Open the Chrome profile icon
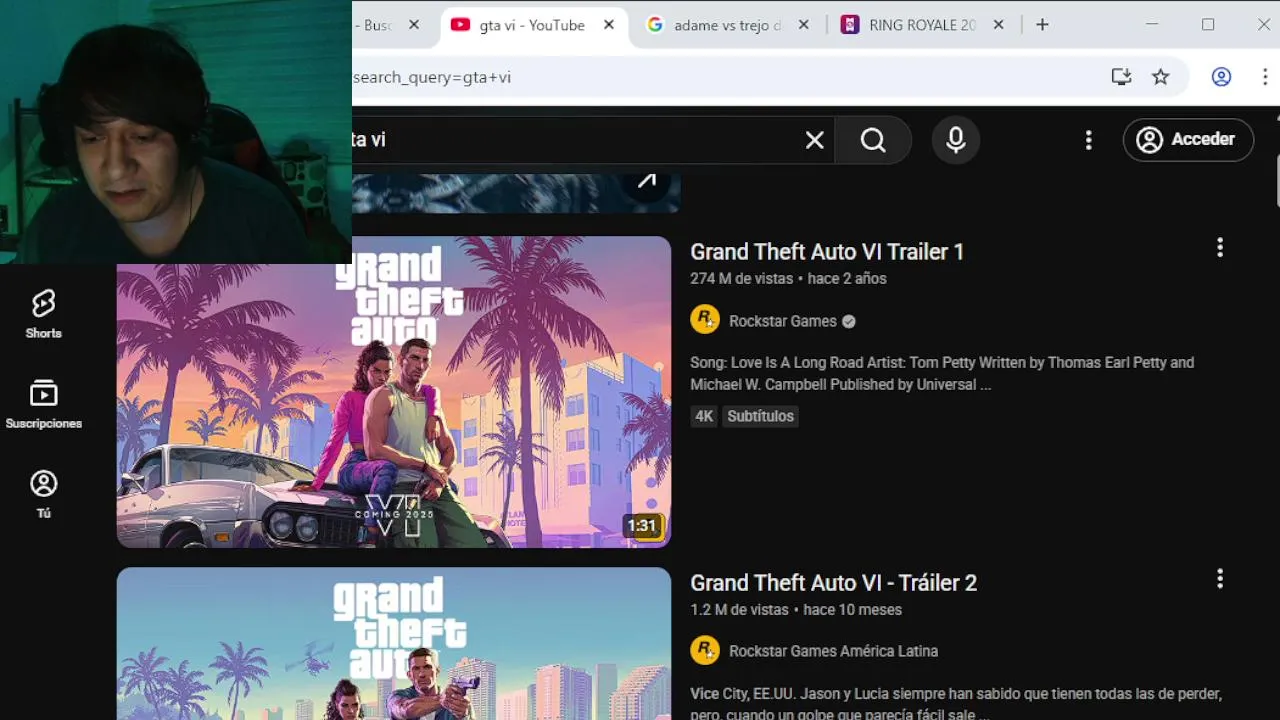 click(x=1221, y=77)
